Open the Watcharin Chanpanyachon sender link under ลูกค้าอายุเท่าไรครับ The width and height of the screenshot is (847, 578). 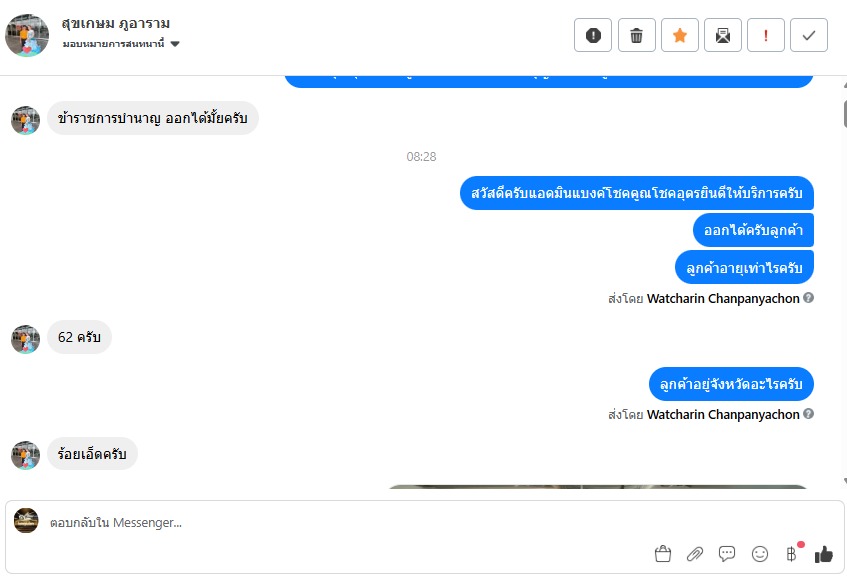(x=723, y=298)
